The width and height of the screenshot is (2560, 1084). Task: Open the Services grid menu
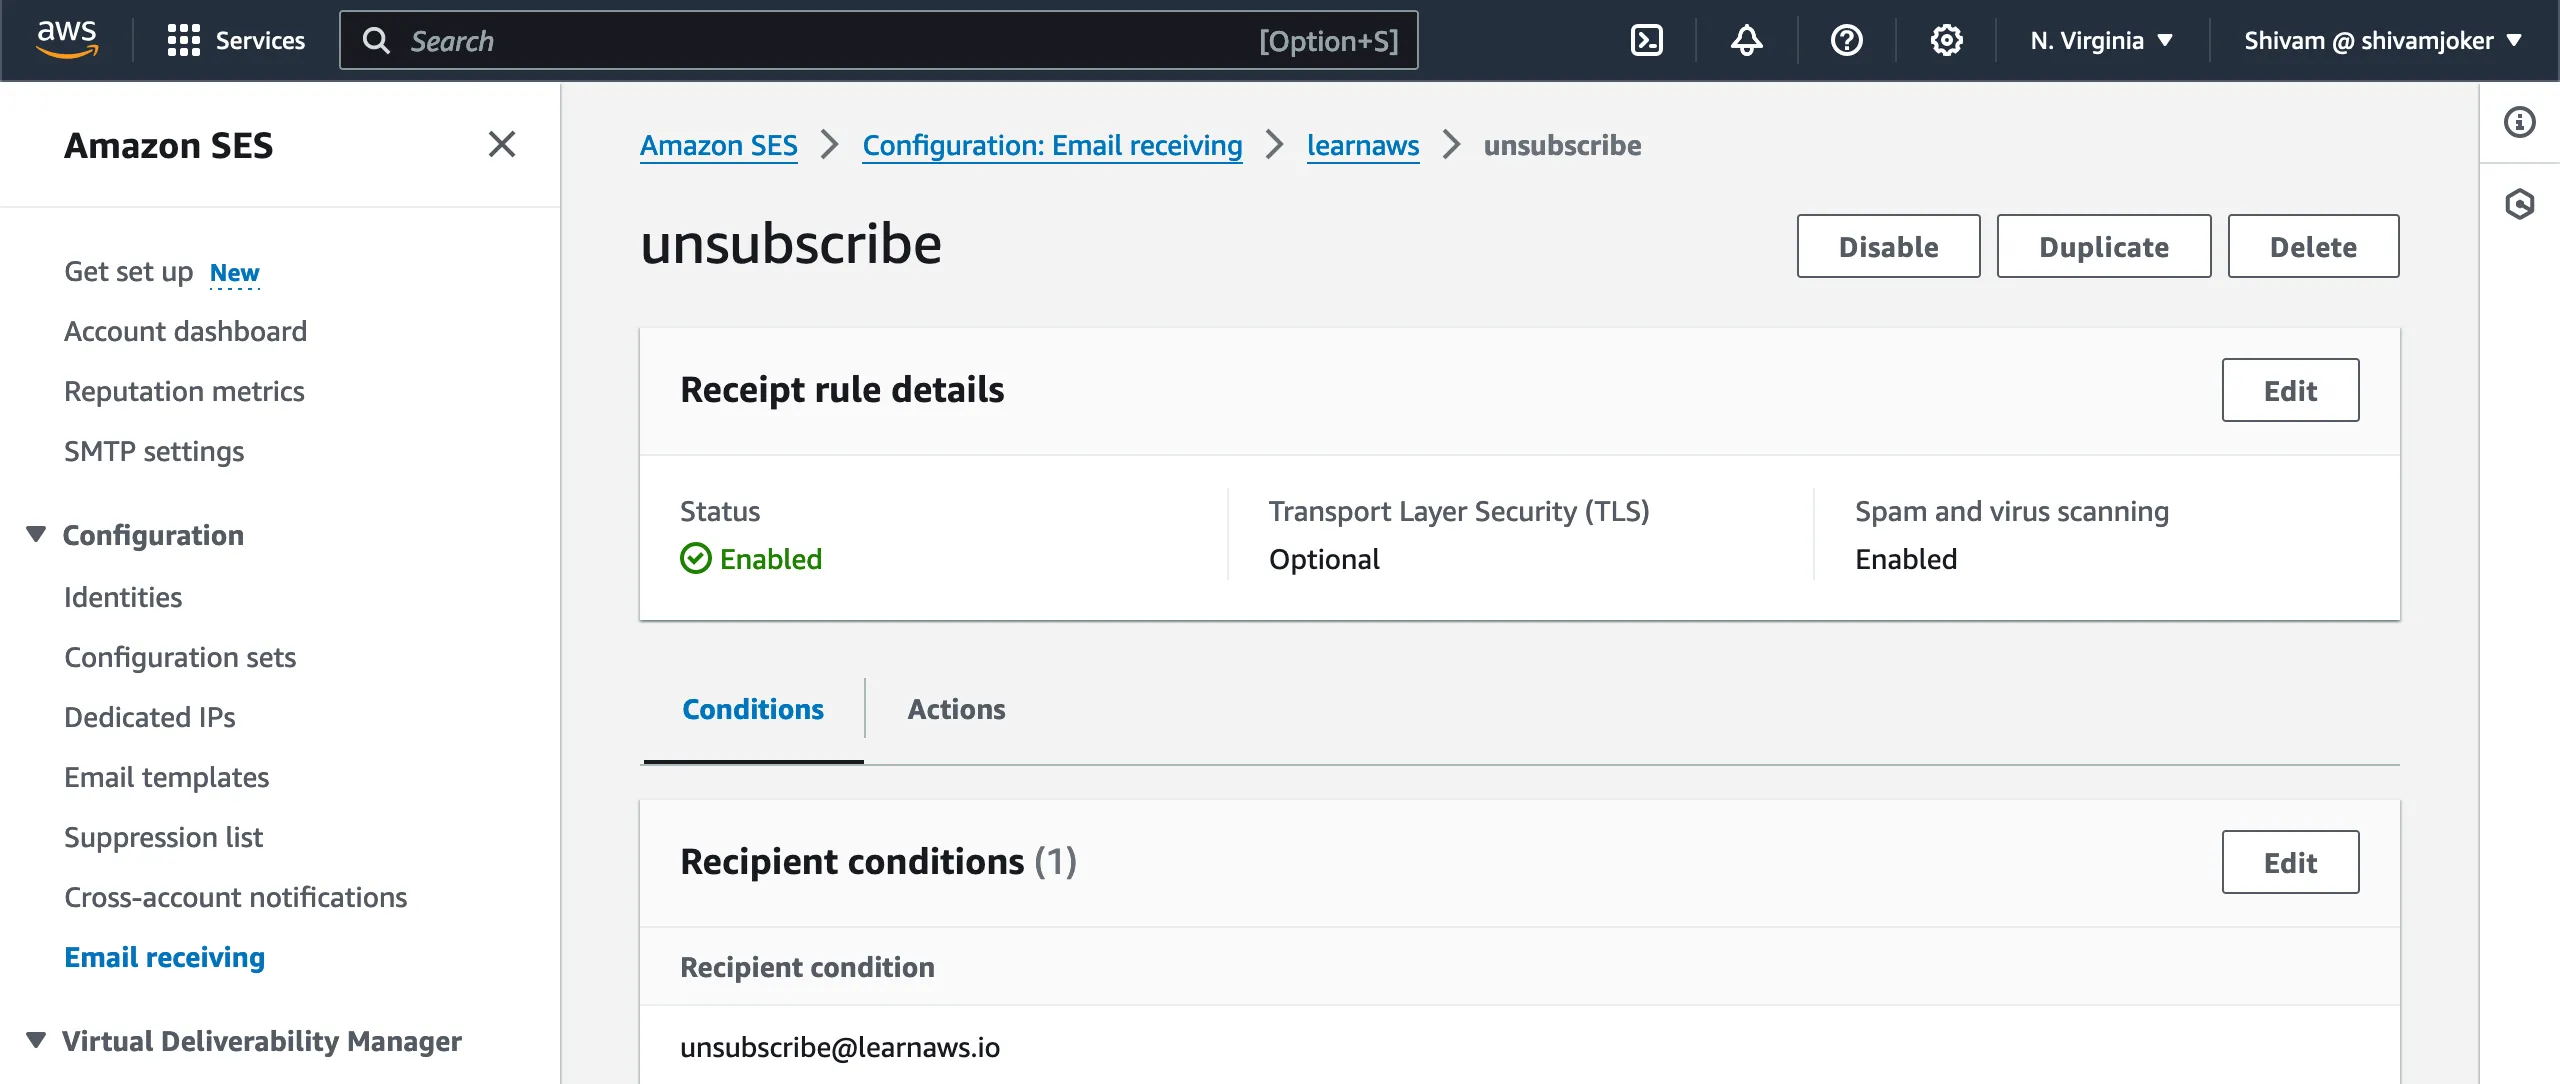pos(236,41)
